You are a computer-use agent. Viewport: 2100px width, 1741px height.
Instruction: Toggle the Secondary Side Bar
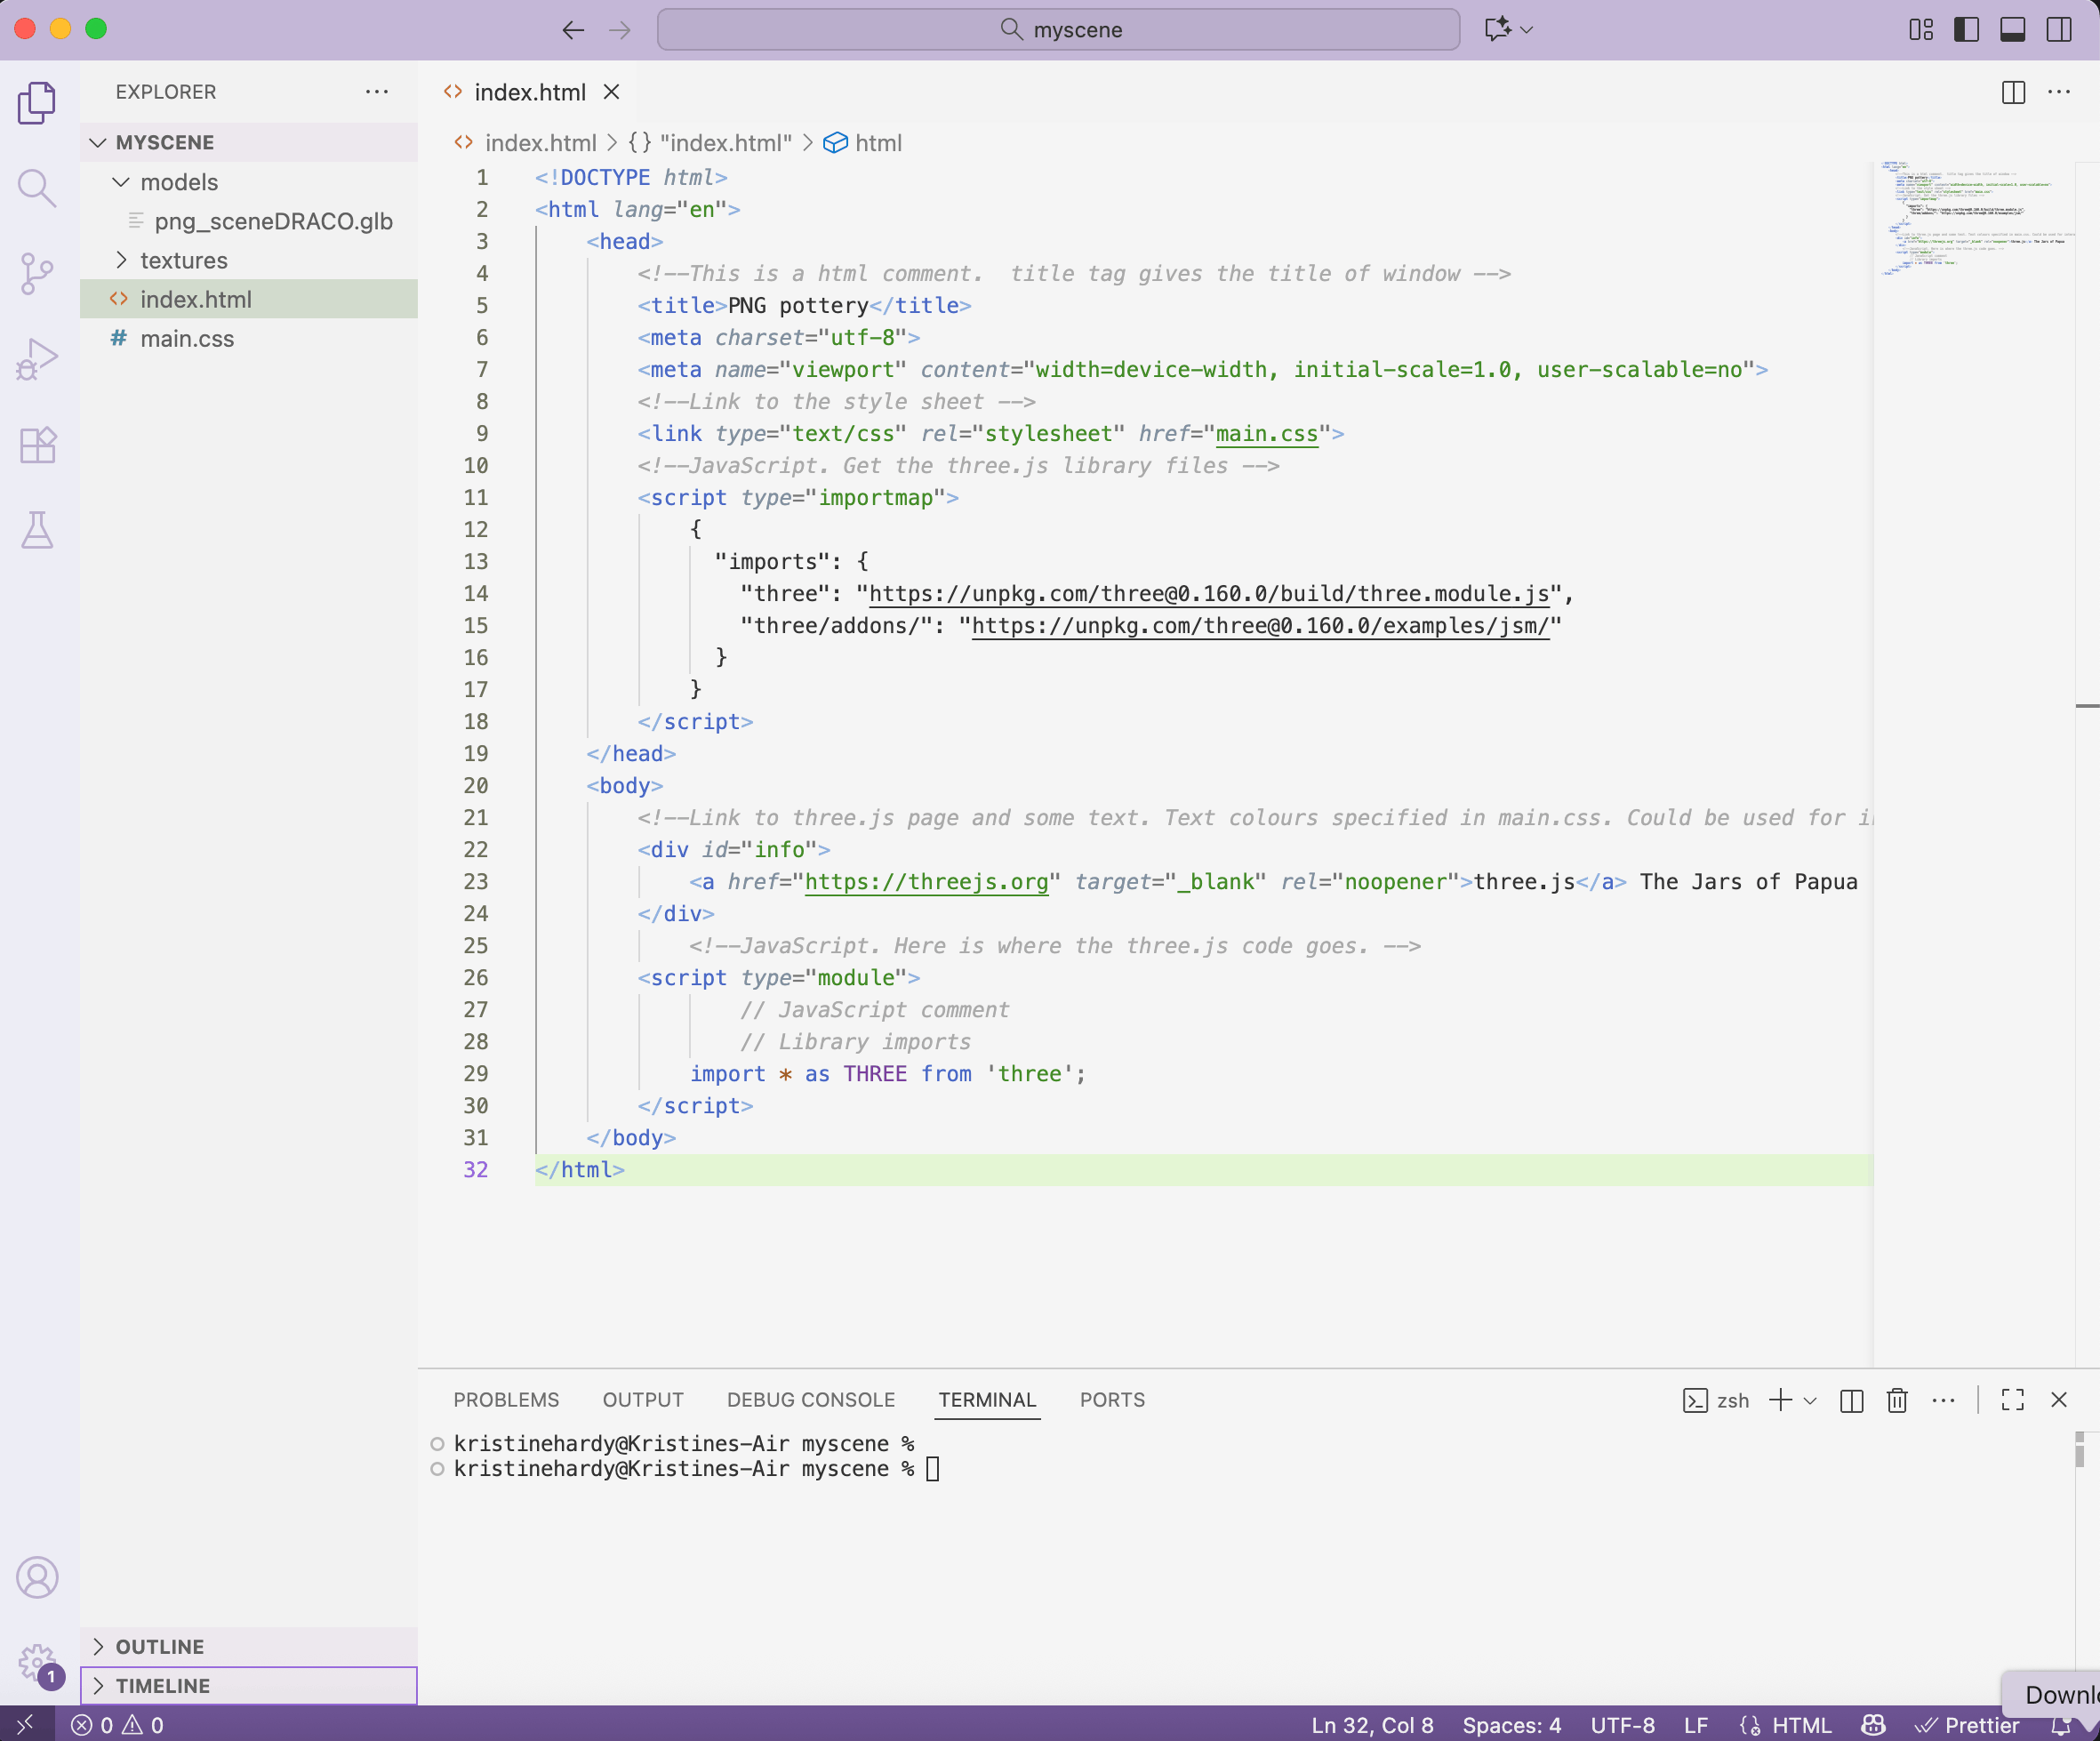[x=2059, y=29]
